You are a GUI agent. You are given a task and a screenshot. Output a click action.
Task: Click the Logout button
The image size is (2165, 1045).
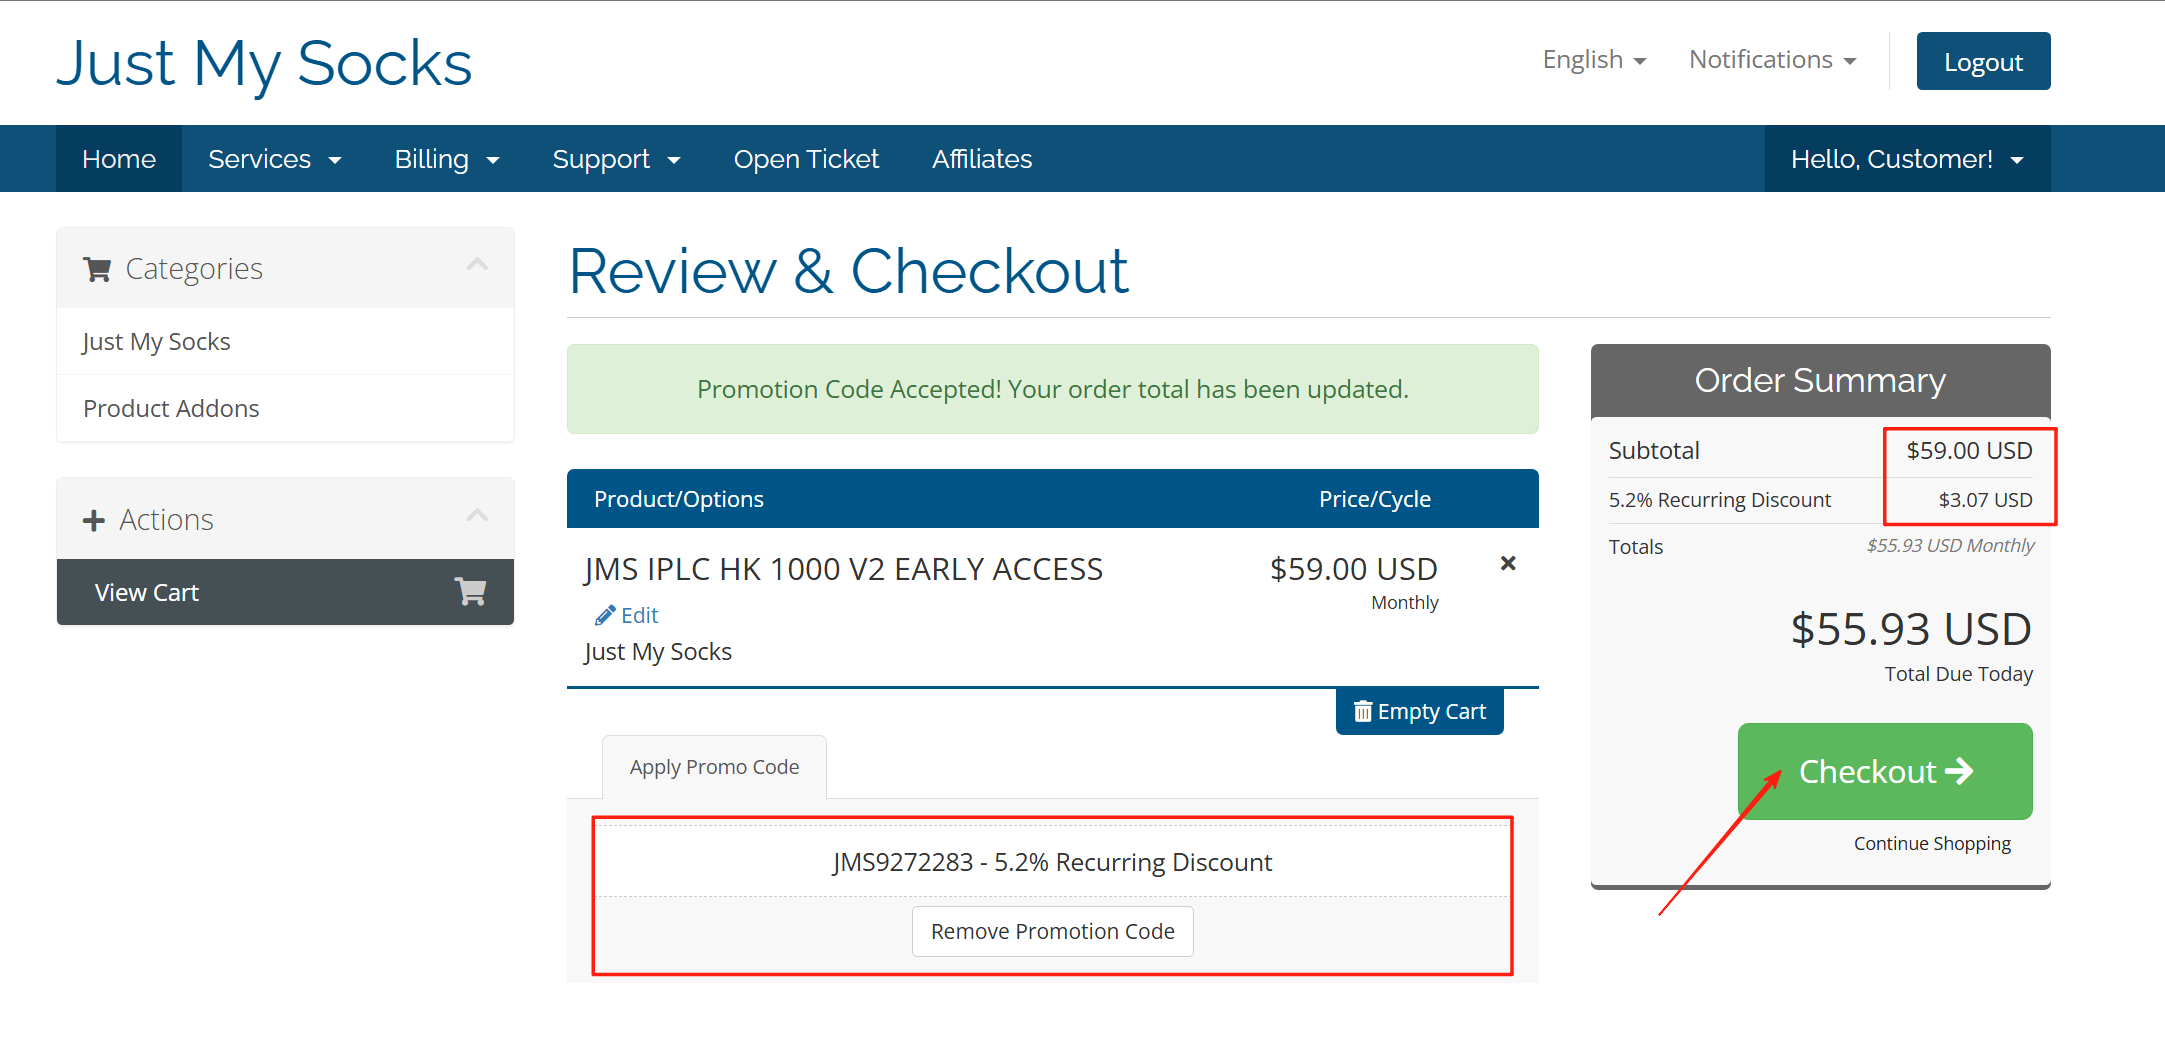1983,61
